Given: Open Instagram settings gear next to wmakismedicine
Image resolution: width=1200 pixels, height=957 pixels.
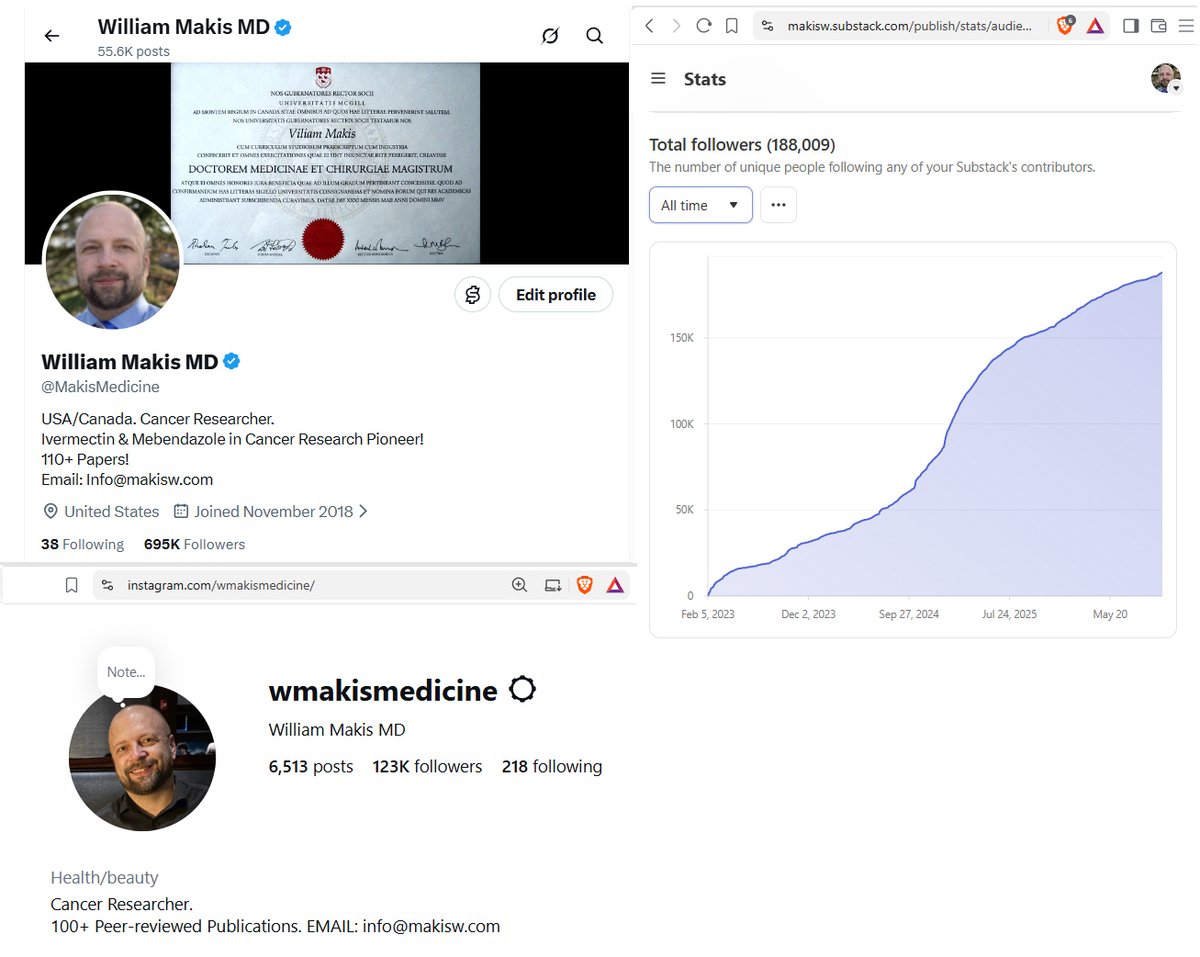Looking at the screenshot, I should coord(522,690).
